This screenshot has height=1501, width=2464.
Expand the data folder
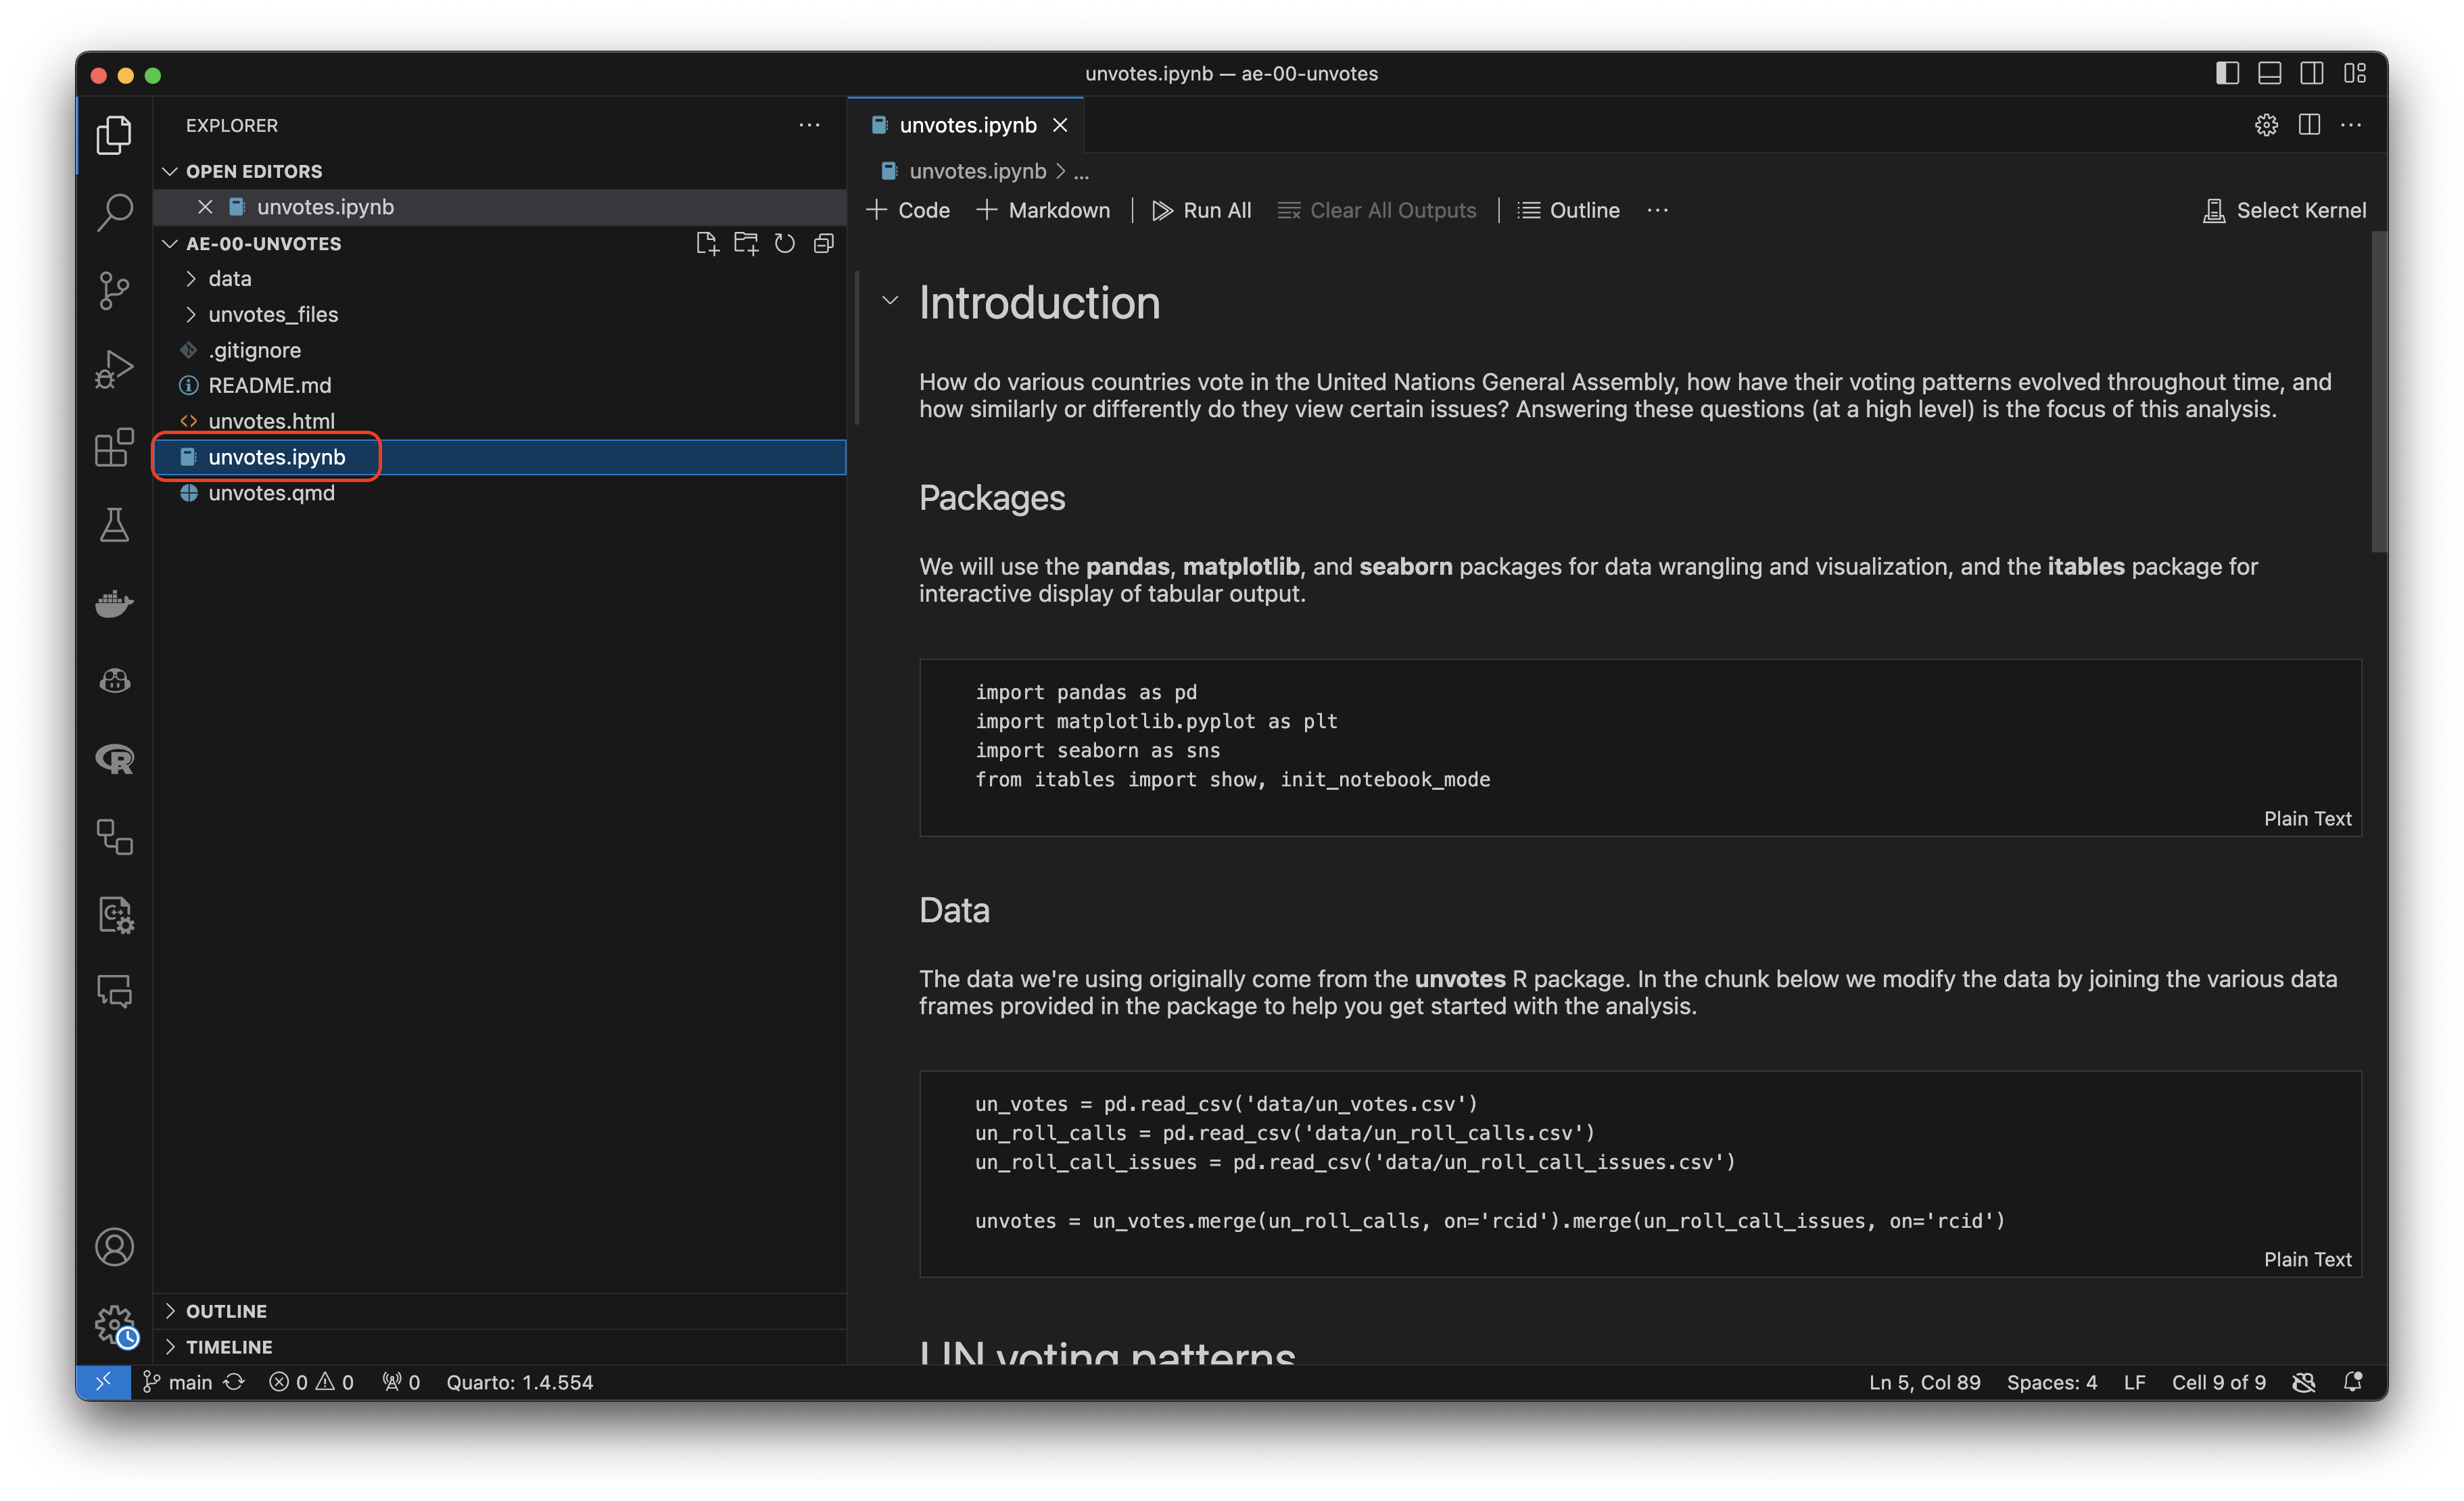point(230,279)
